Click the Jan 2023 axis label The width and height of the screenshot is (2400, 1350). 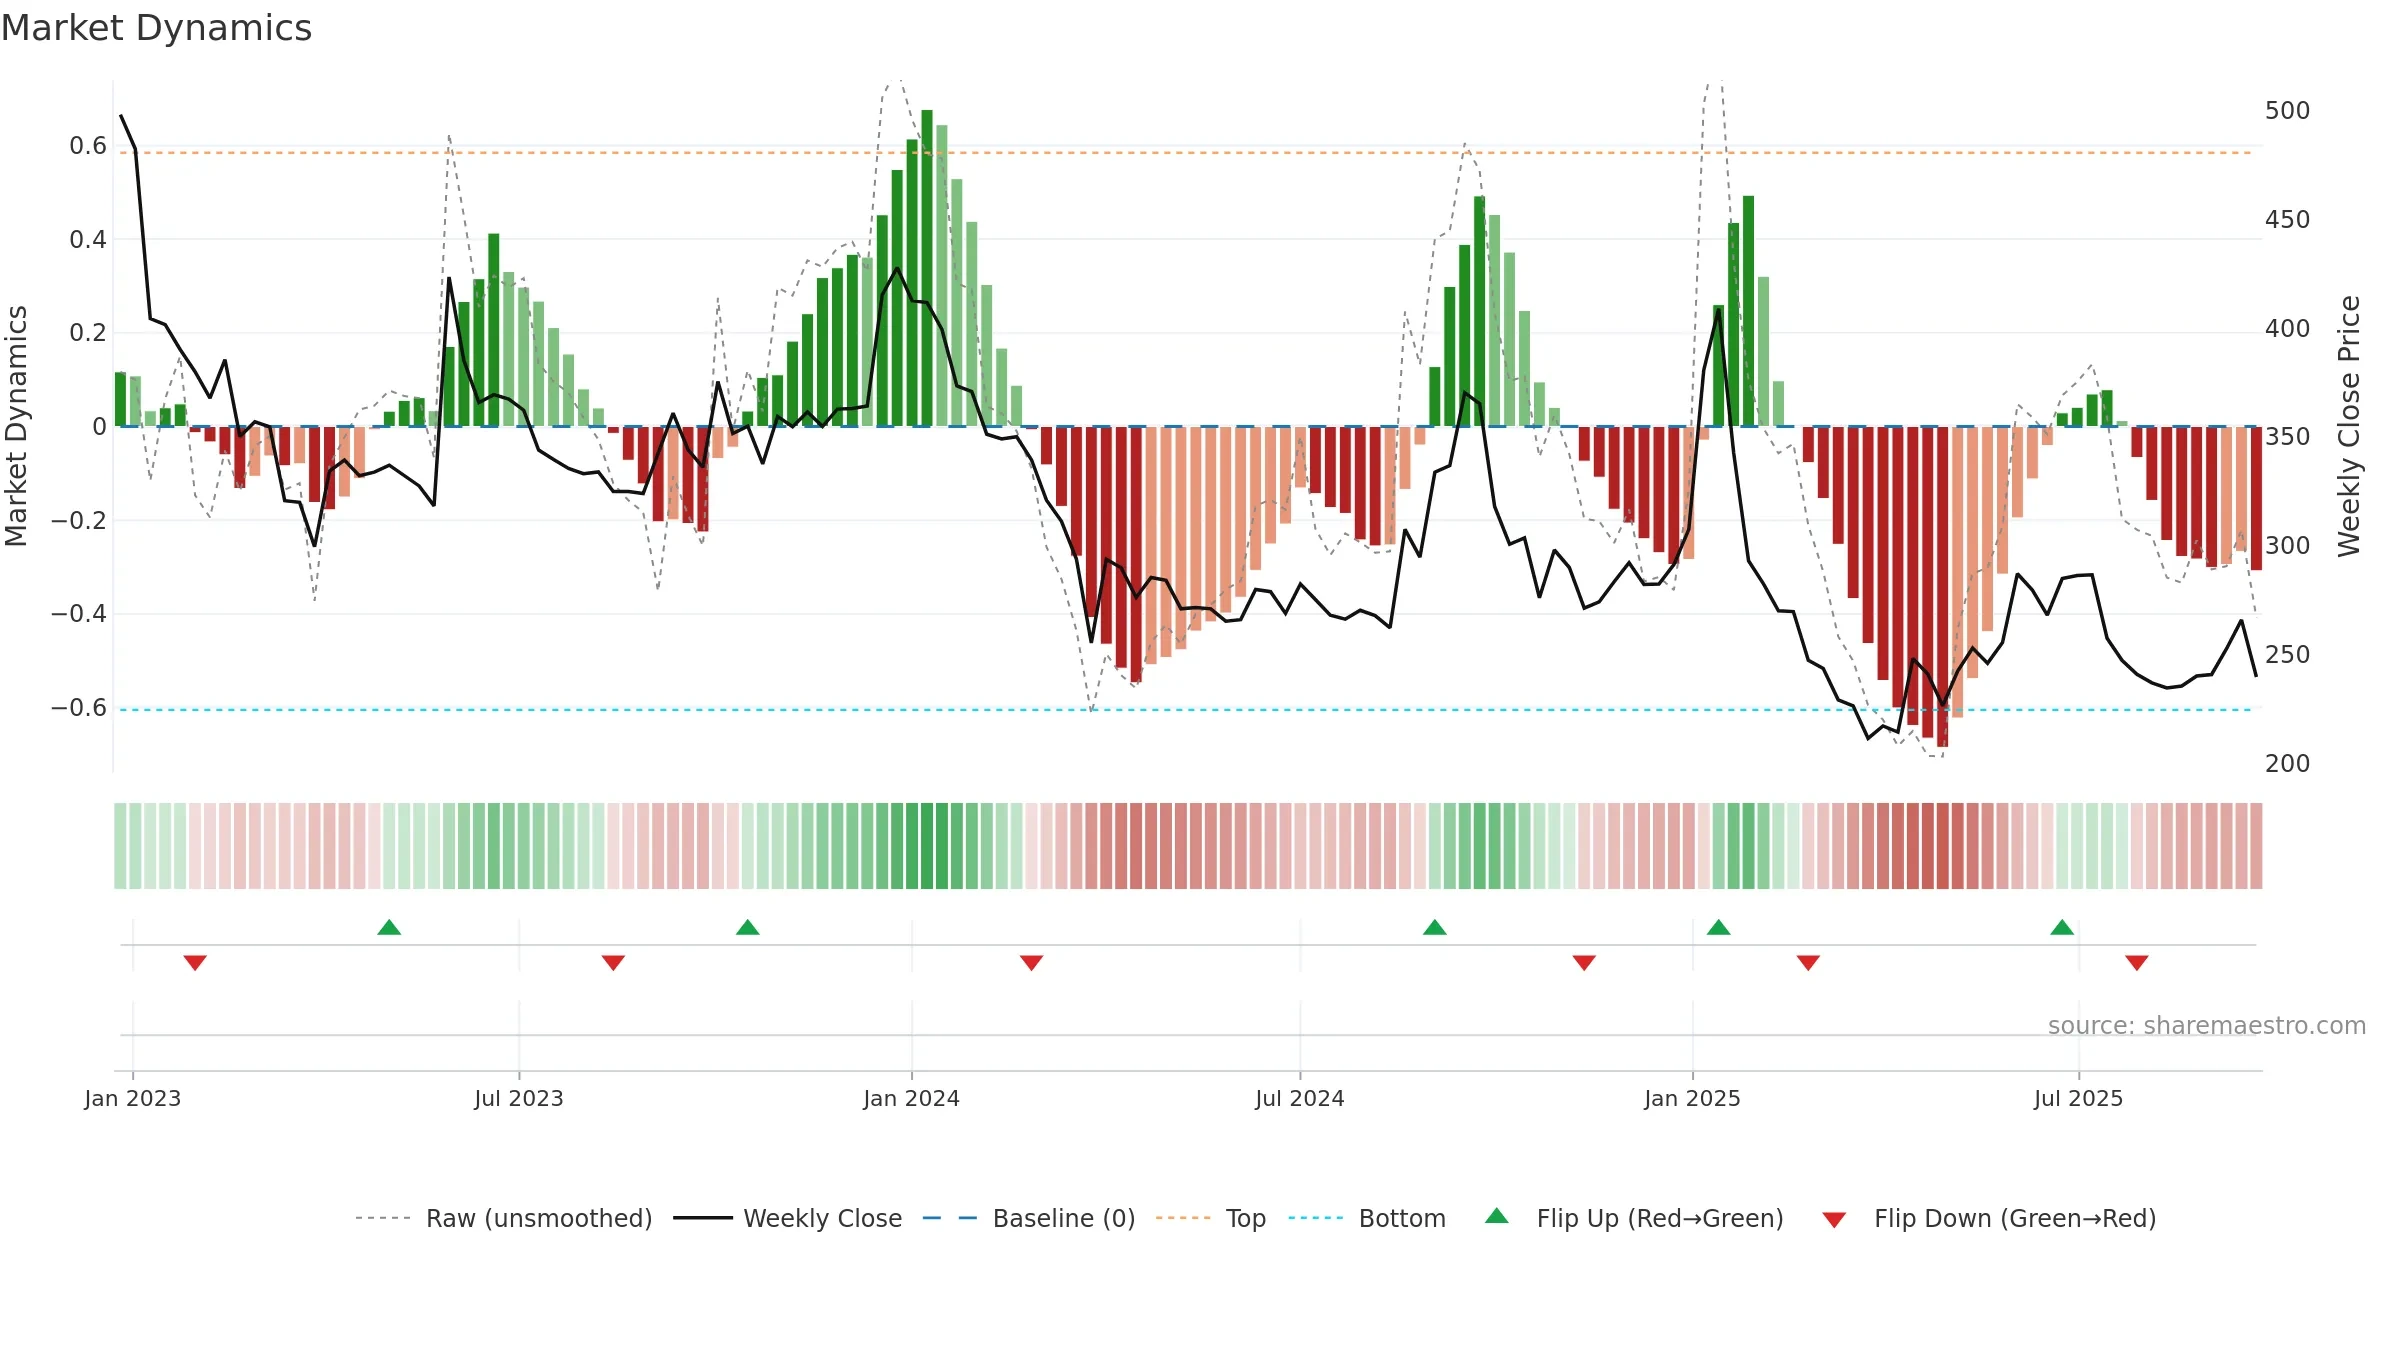(x=133, y=1098)
